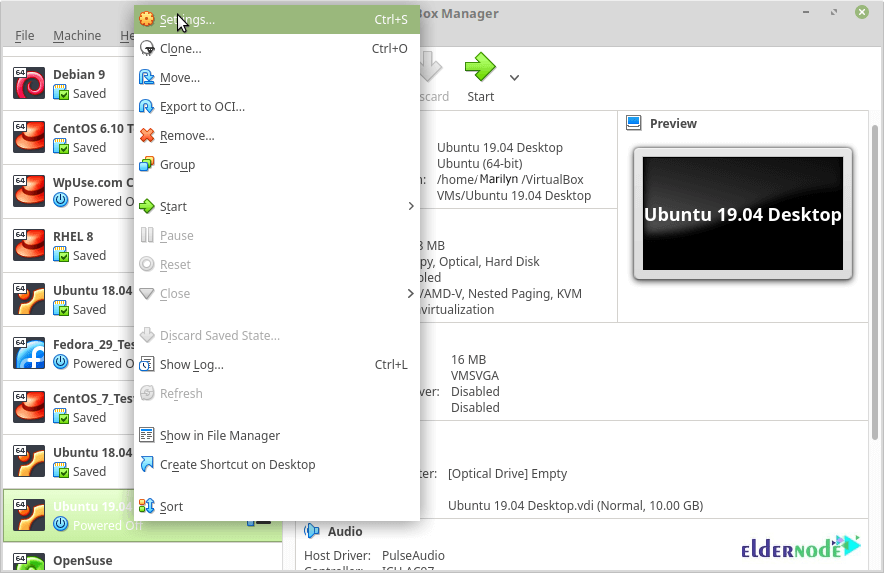Click the orange Settings gear icon

147,19
